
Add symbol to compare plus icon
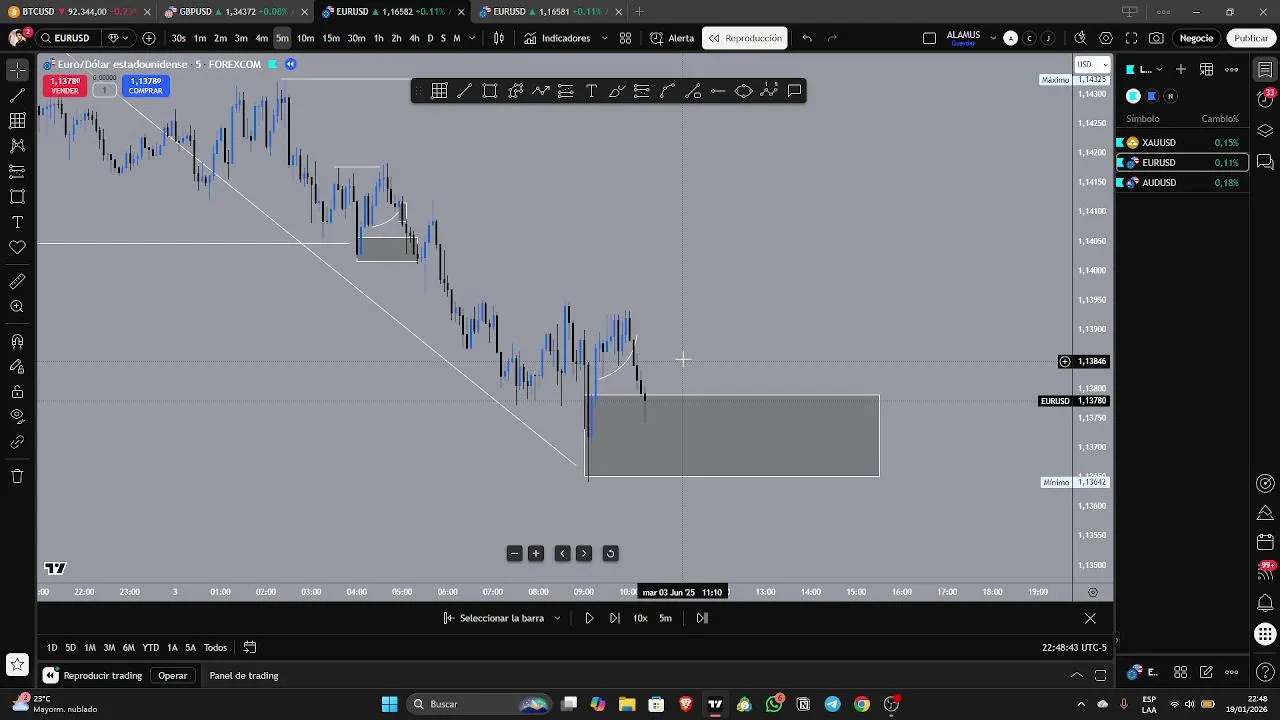[x=149, y=38]
